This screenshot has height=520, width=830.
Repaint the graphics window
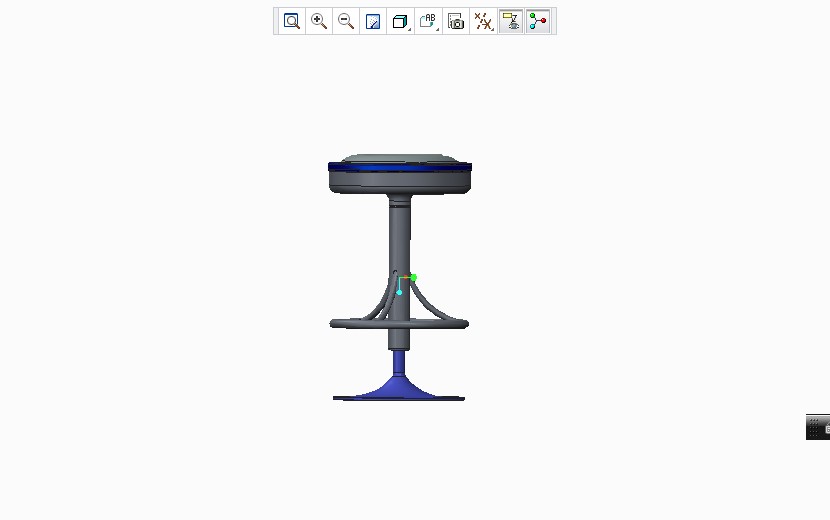(x=373, y=21)
